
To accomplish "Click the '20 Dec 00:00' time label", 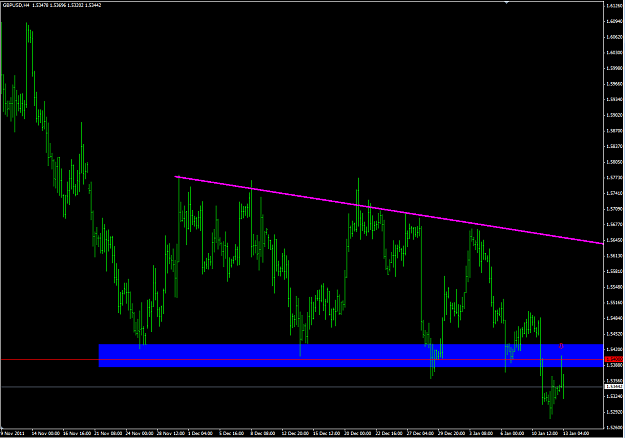I will (358, 433).
